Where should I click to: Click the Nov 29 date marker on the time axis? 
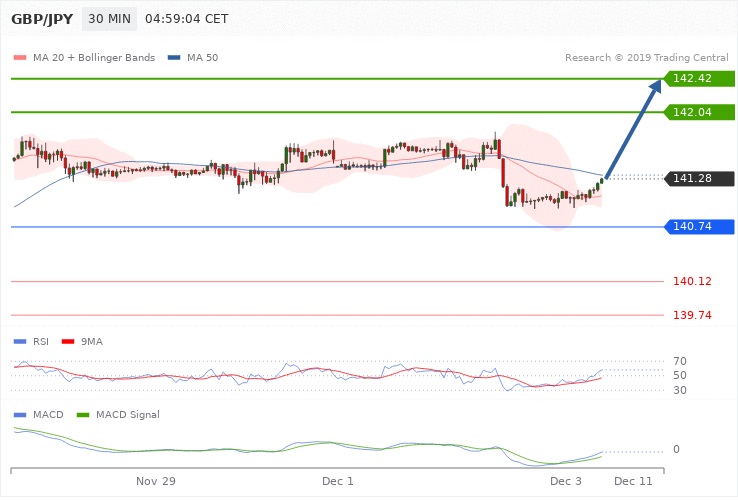click(156, 482)
